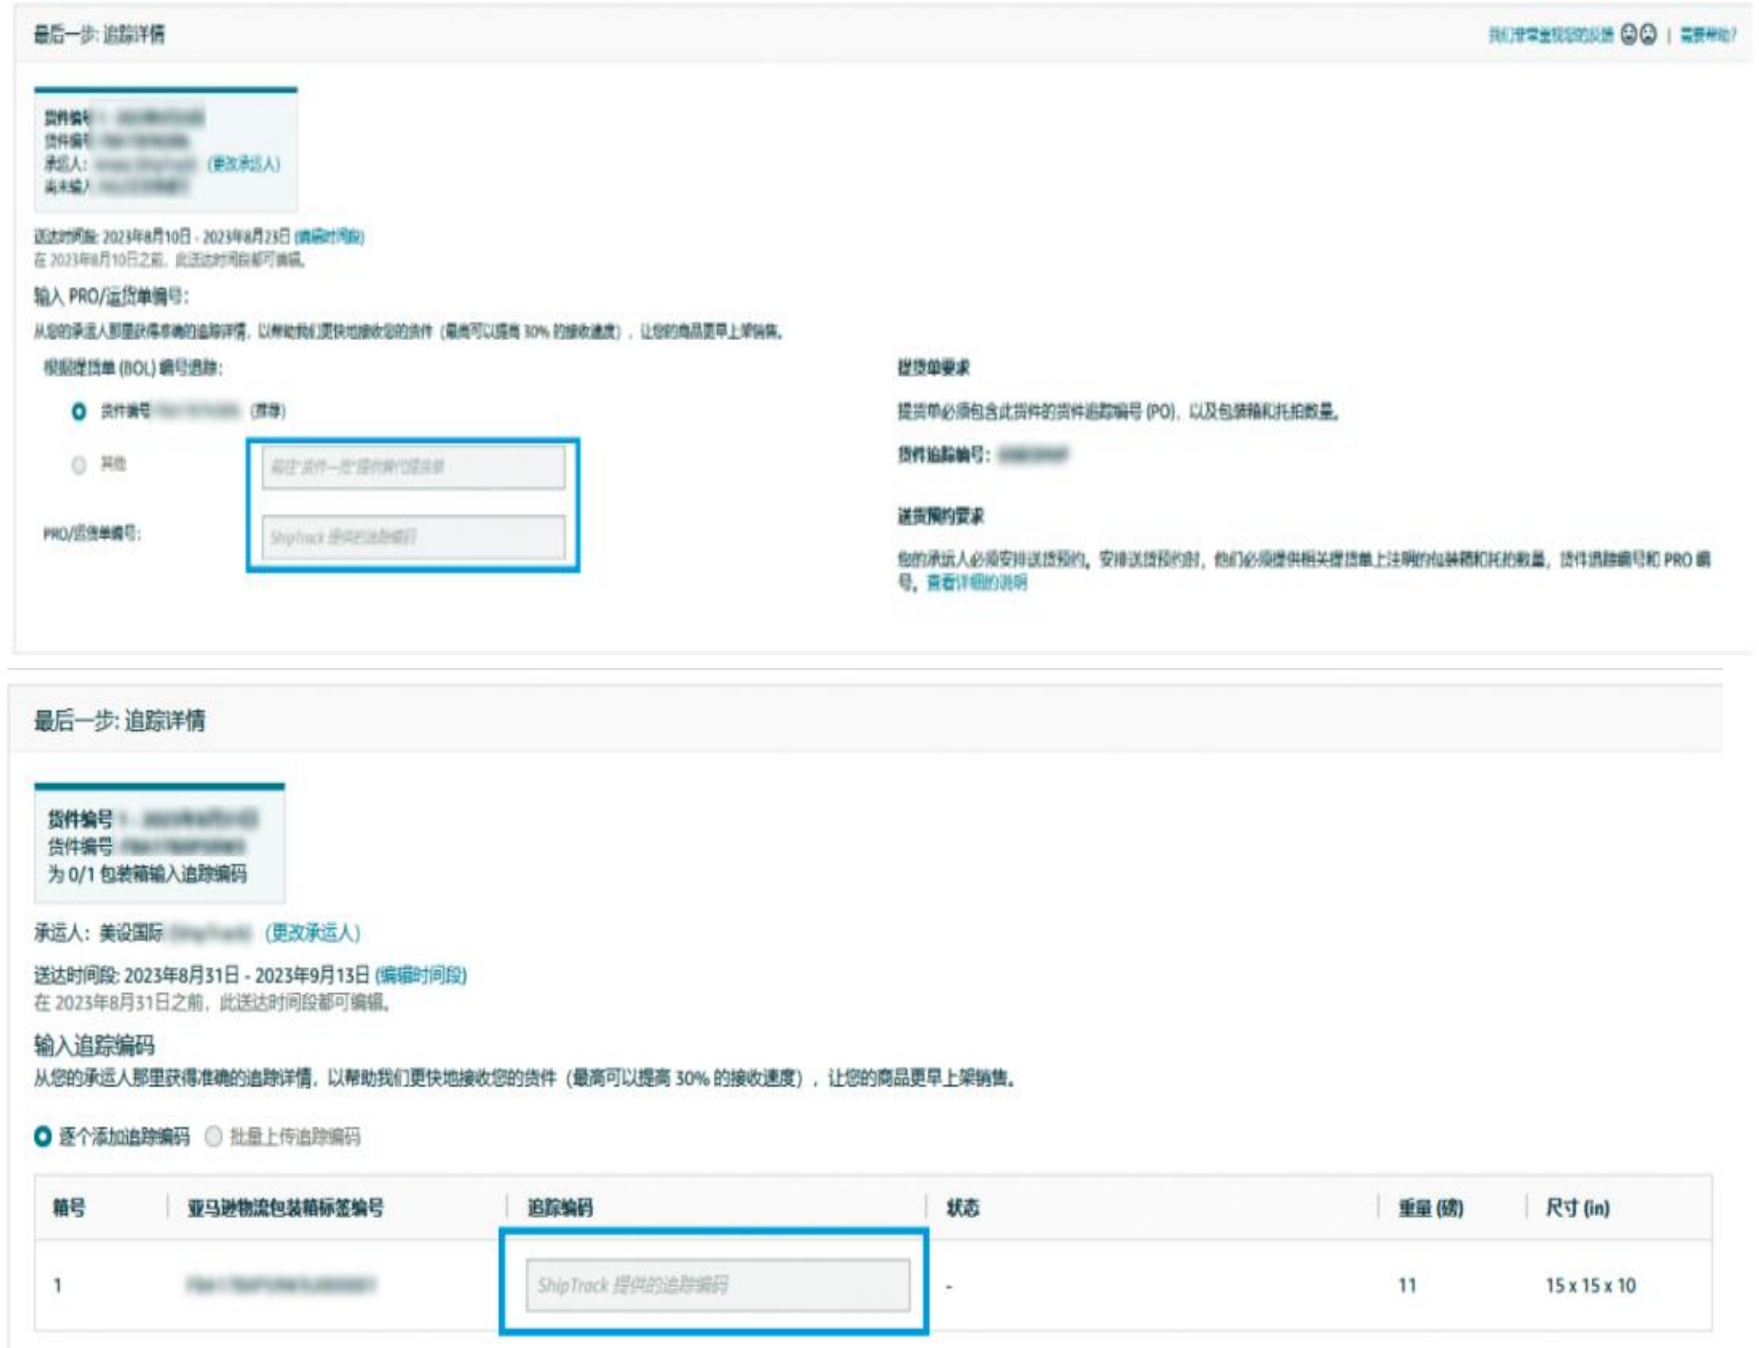
Task: Click tracking code field in box 1 row
Action: (717, 1285)
